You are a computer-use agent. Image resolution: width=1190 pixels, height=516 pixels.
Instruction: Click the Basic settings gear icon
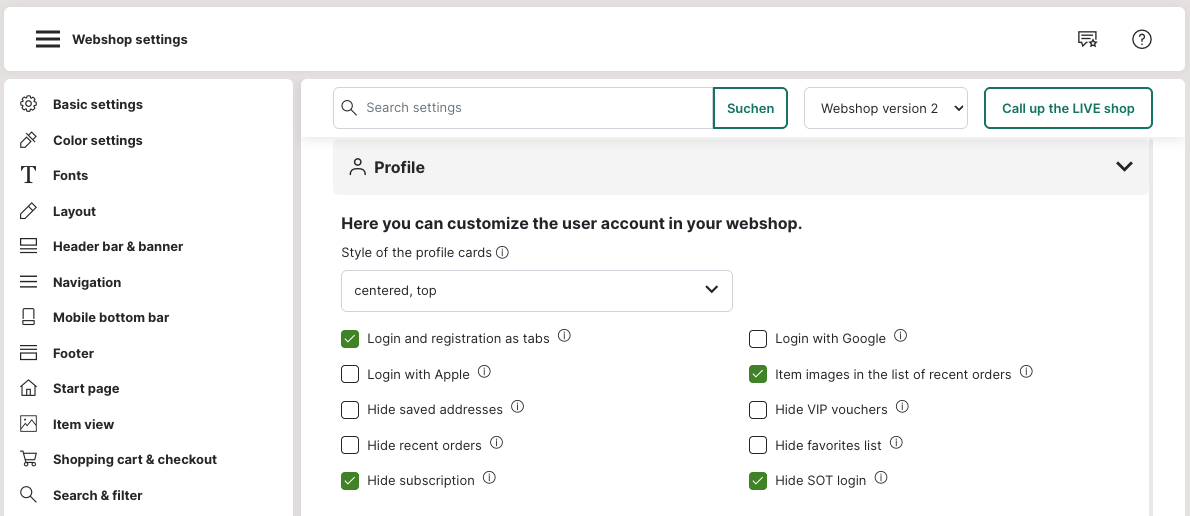(x=29, y=104)
